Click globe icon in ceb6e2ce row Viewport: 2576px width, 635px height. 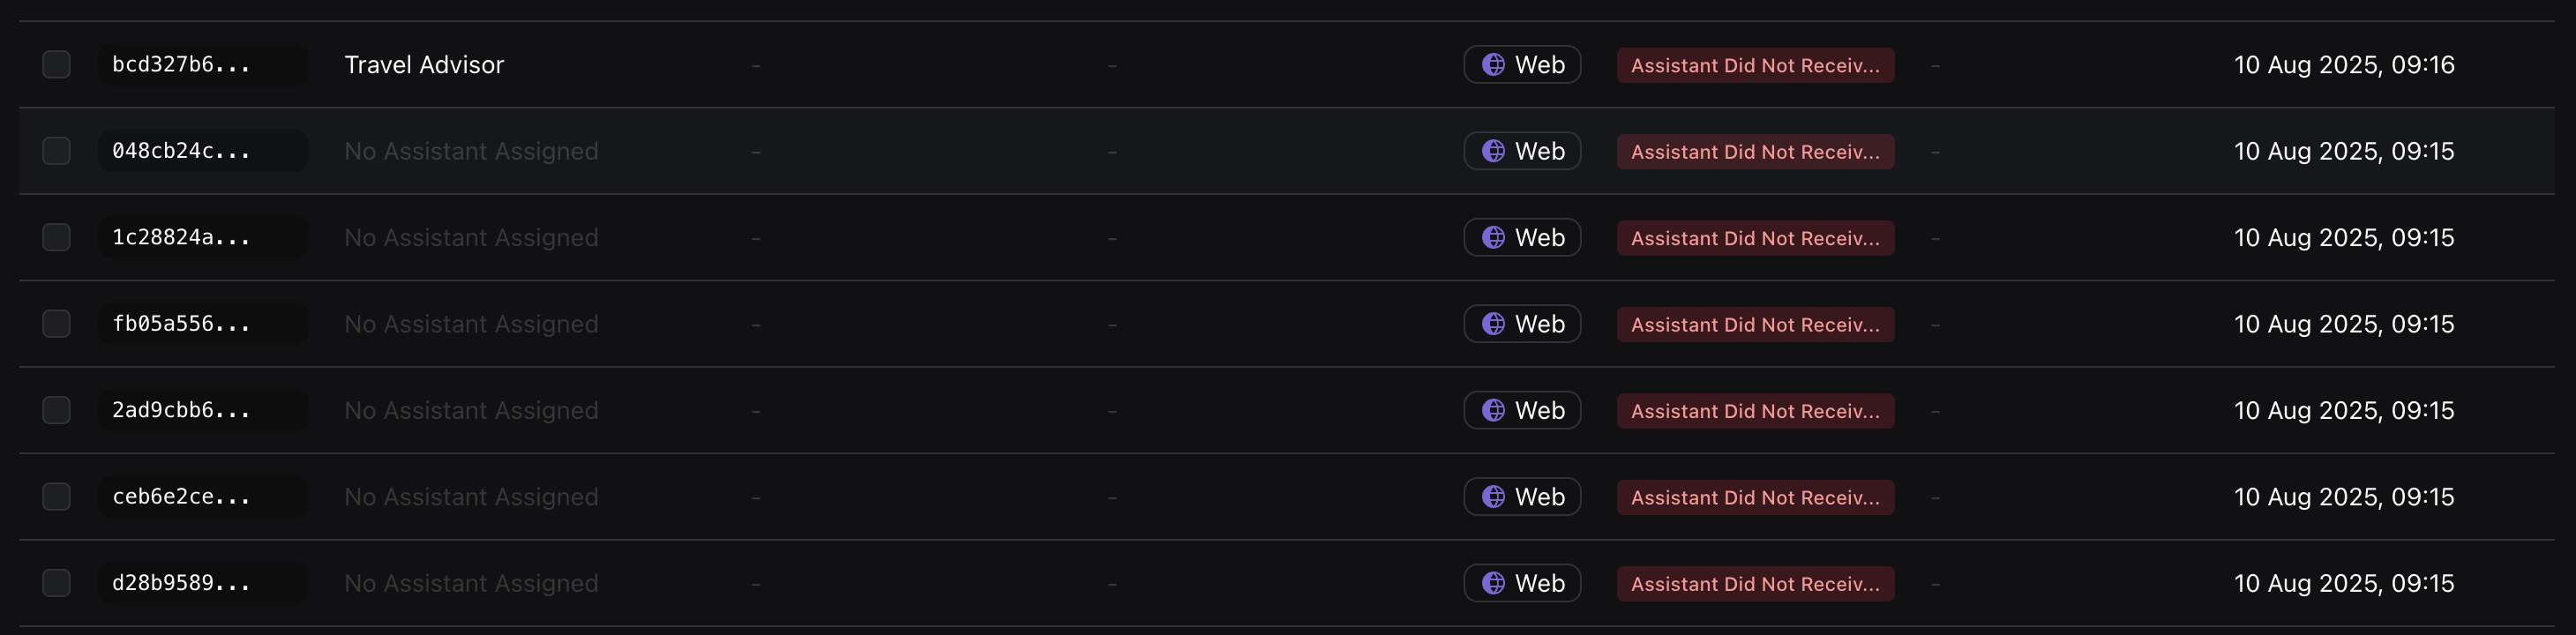pyautogui.click(x=1493, y=497)
